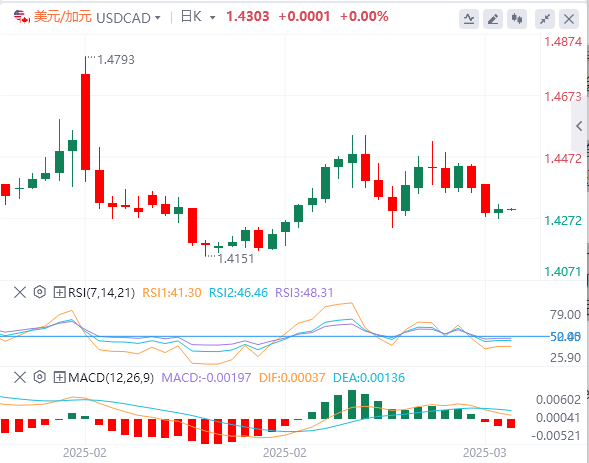The width and height of the screenshot is (589, 463).
Task: Click the US-Canada currency flag icon
Action: click(22, 17)
